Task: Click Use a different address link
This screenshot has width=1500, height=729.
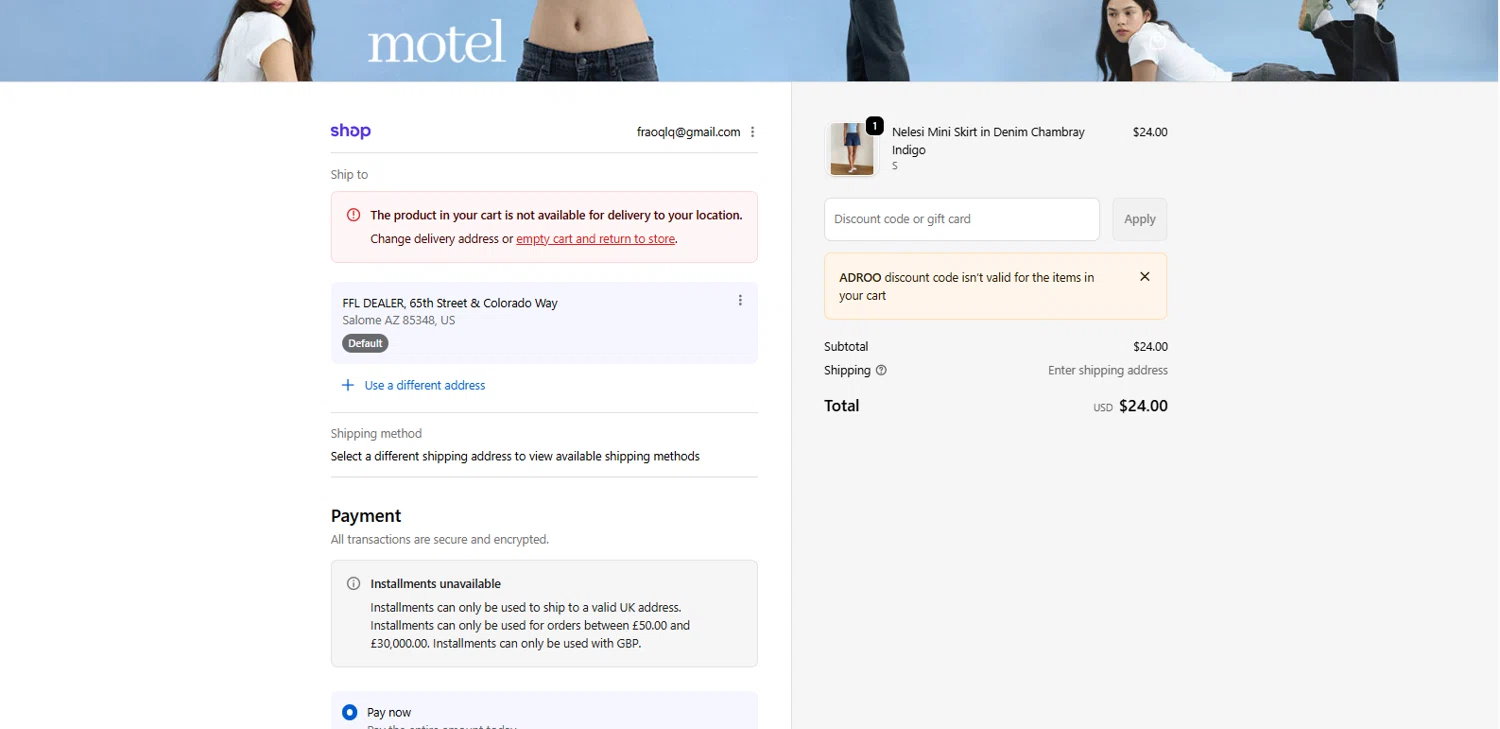Action: tap(424, 385)
